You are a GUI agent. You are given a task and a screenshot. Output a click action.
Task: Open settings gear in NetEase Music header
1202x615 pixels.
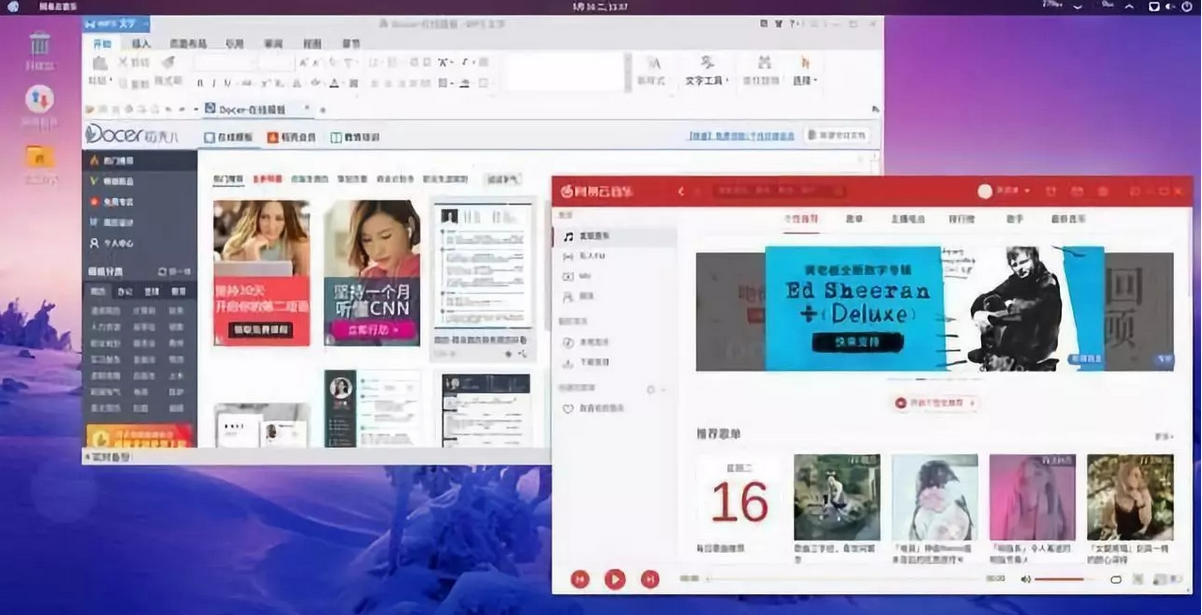pyautogui.click(x=1103, y=191)
